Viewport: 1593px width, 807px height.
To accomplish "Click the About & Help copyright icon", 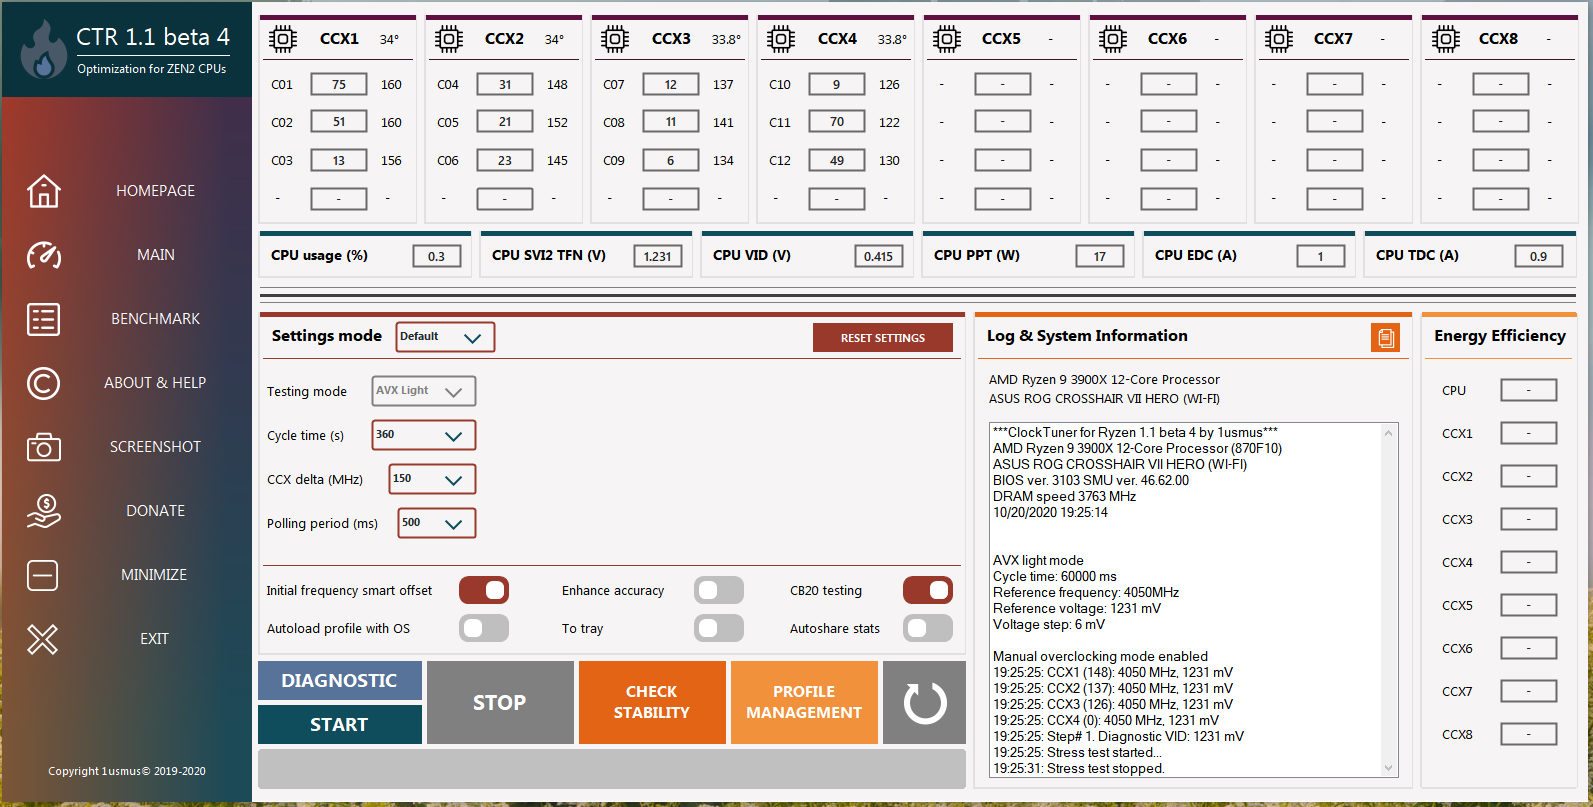I will (x=43, y=383).
